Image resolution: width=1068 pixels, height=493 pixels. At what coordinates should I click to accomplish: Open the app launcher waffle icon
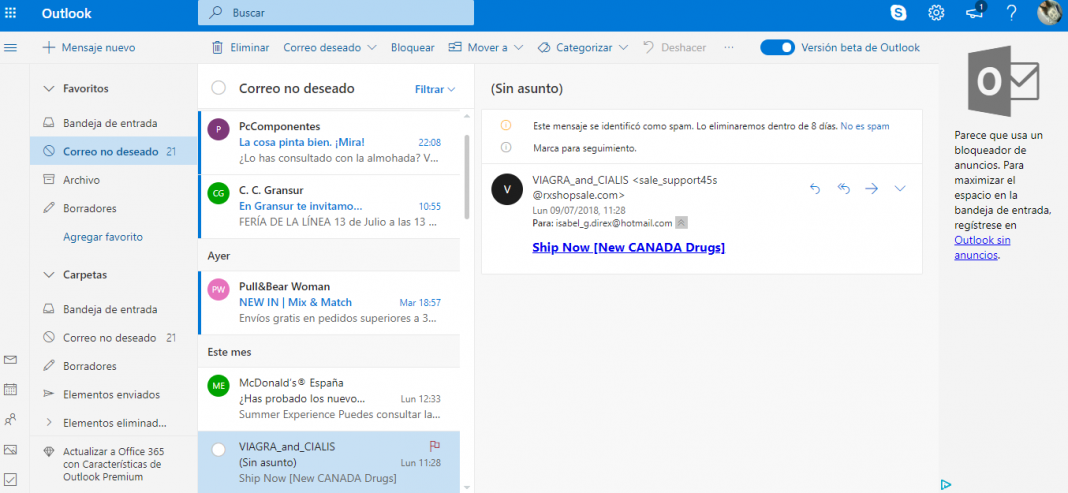point(11,13)
